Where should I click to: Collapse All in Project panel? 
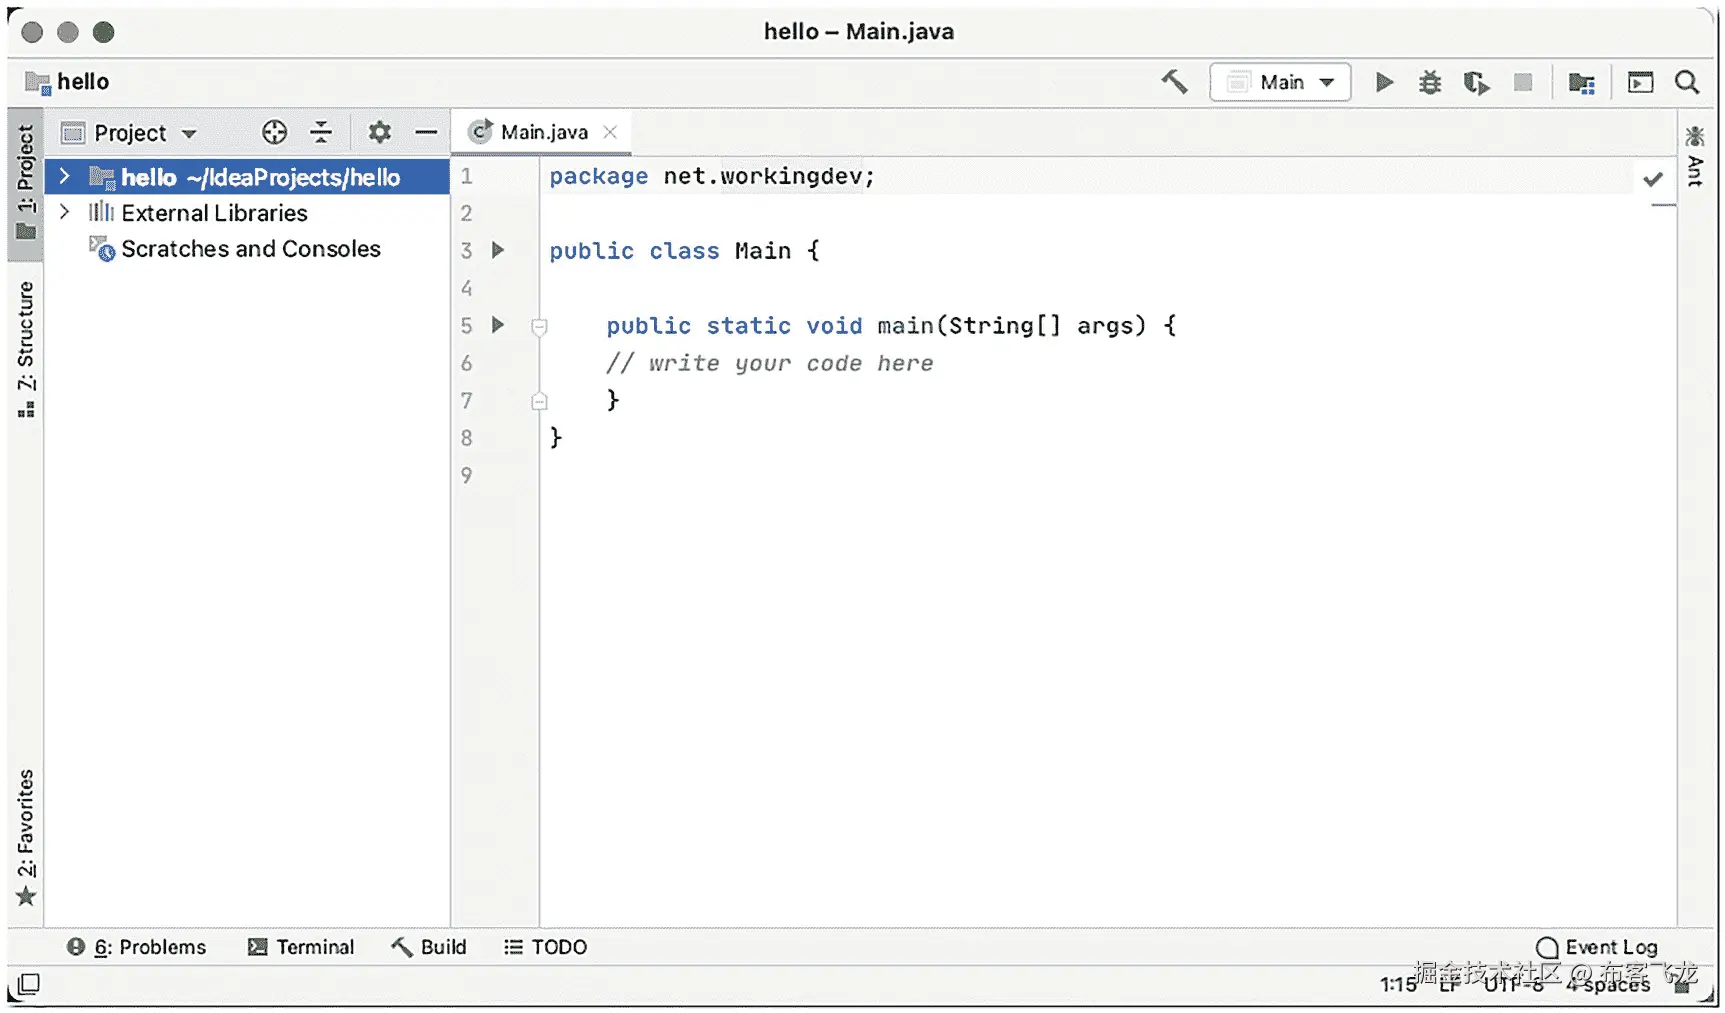pos(321,132)
